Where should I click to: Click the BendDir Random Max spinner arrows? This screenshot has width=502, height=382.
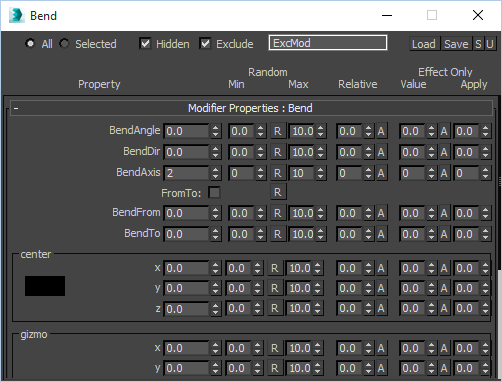321,152
